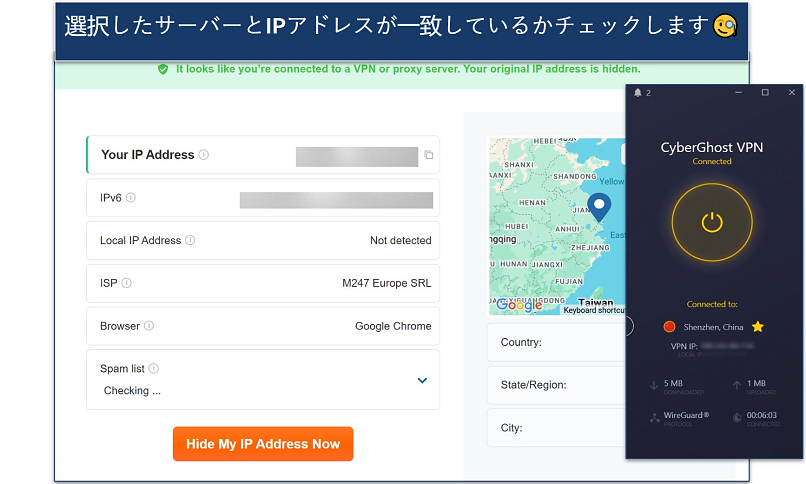Toggle favorite star for Shenzhen, China
The width and height of the screenshot is (806, 484).
pyautogui.click(x=758, y=327)
